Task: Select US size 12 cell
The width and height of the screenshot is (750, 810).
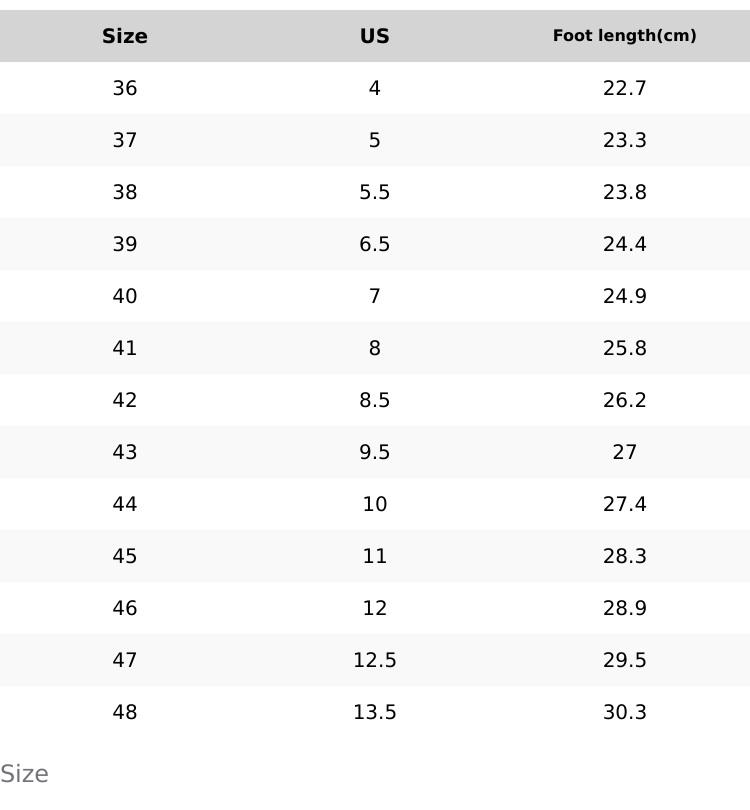Action: pyautogui.click(x=375, y=608)
